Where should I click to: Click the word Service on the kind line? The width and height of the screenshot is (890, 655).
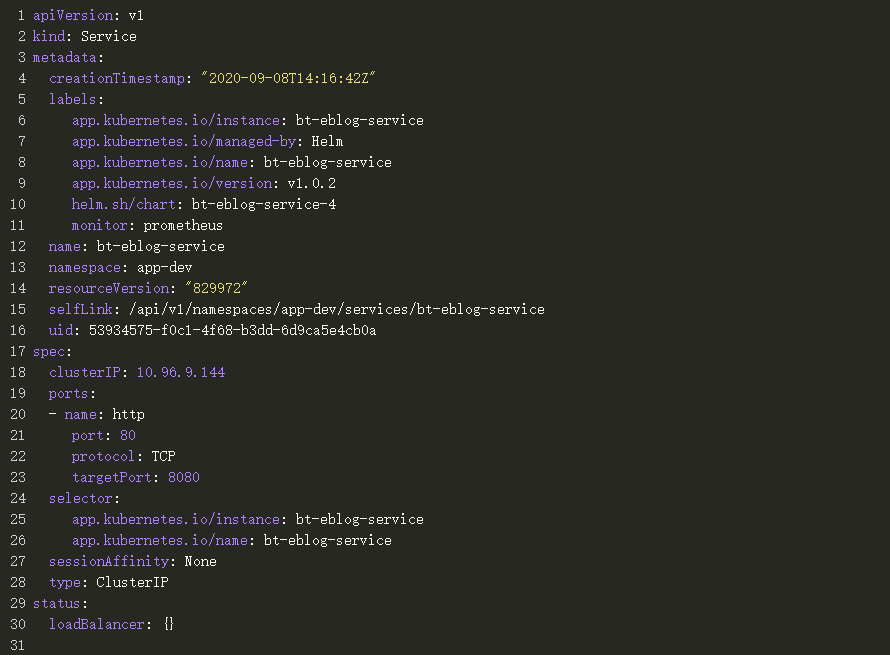coord(108,36)
